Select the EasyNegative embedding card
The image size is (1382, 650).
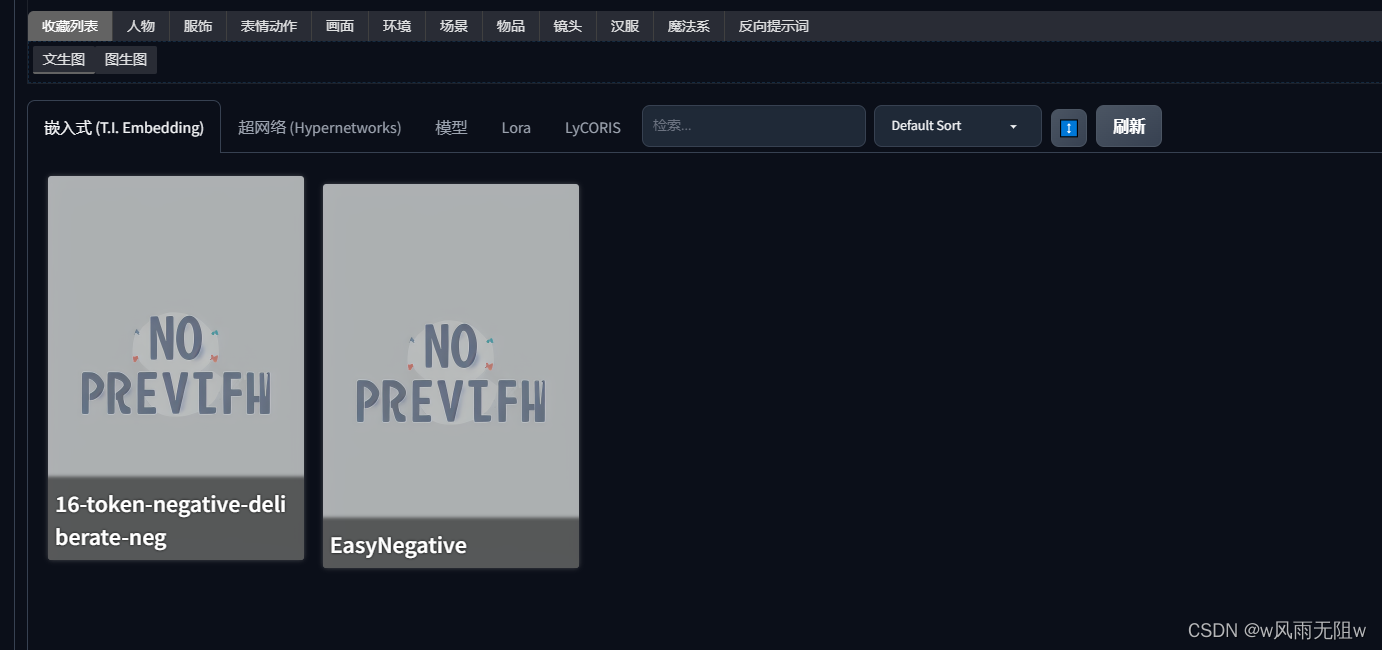point(451,375)
